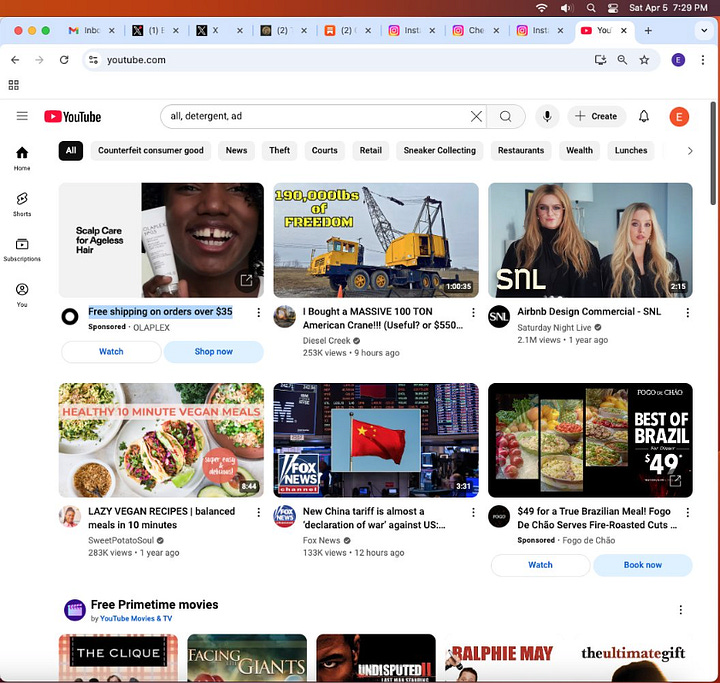Open the SNL Airbnb video thumbnail
Image resolution: width=720 pixels, height=683 pixels.
tap(590, 240)
